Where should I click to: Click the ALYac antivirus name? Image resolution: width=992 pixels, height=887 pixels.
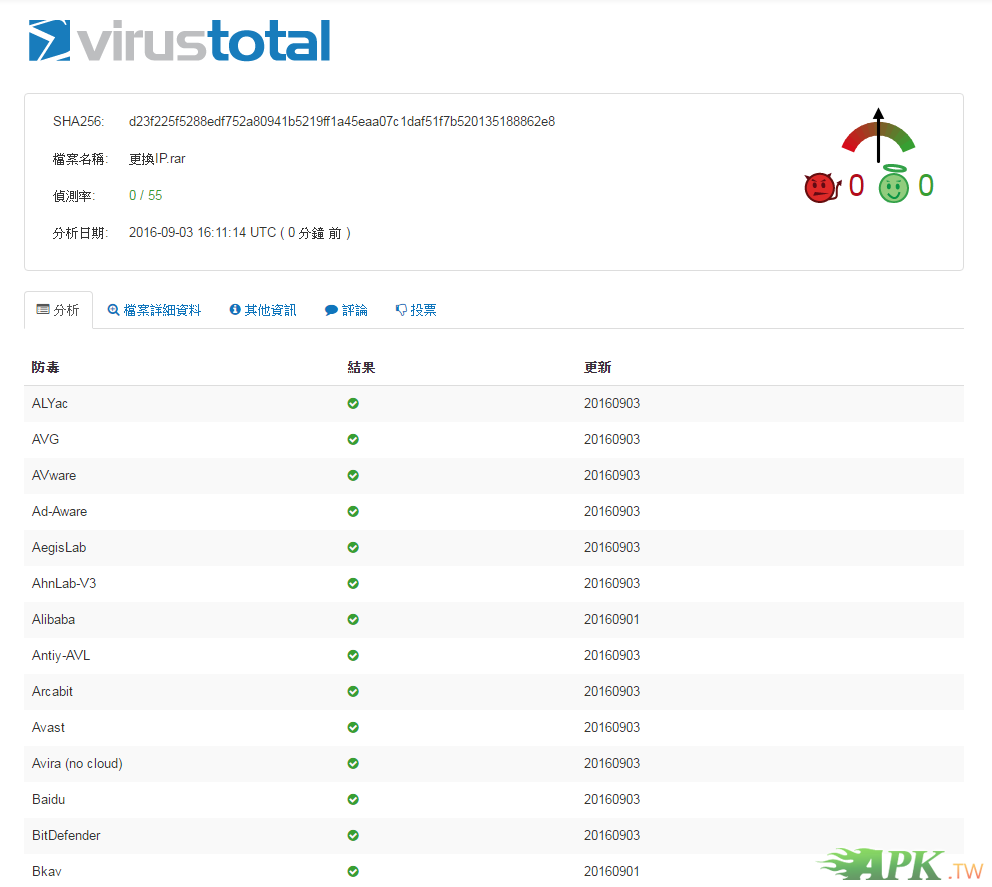50,404
